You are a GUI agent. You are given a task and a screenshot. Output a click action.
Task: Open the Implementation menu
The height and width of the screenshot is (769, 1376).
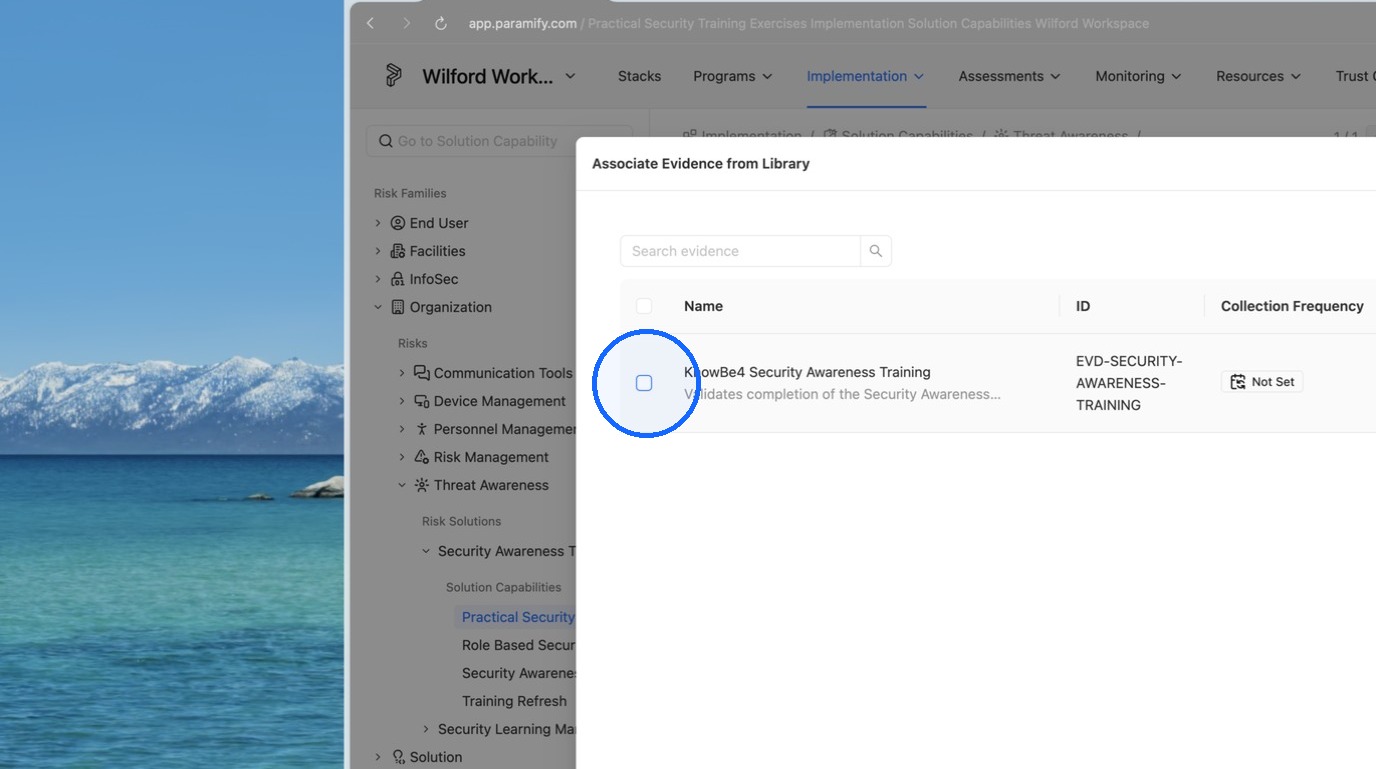(x=866, y=76)
